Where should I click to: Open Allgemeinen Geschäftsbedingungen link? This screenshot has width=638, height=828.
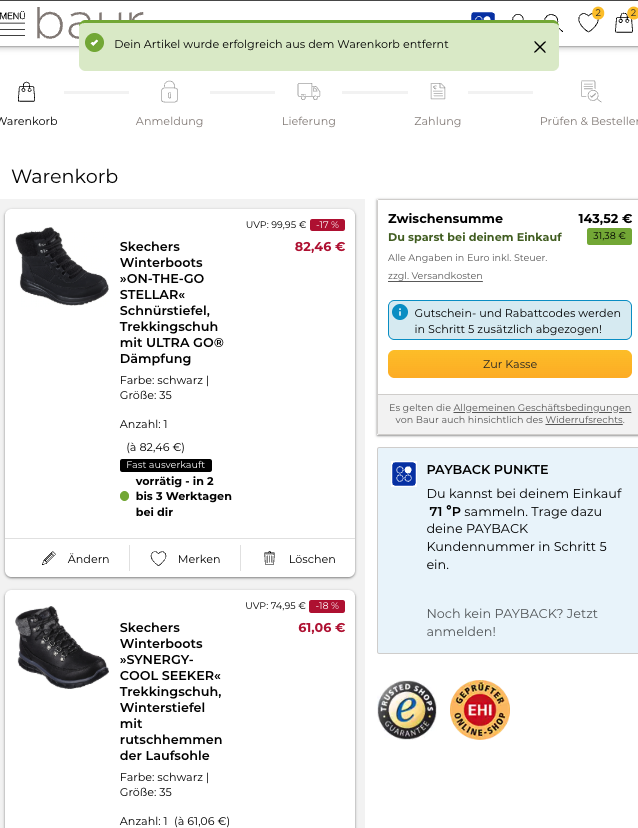(x=542, y=407)
